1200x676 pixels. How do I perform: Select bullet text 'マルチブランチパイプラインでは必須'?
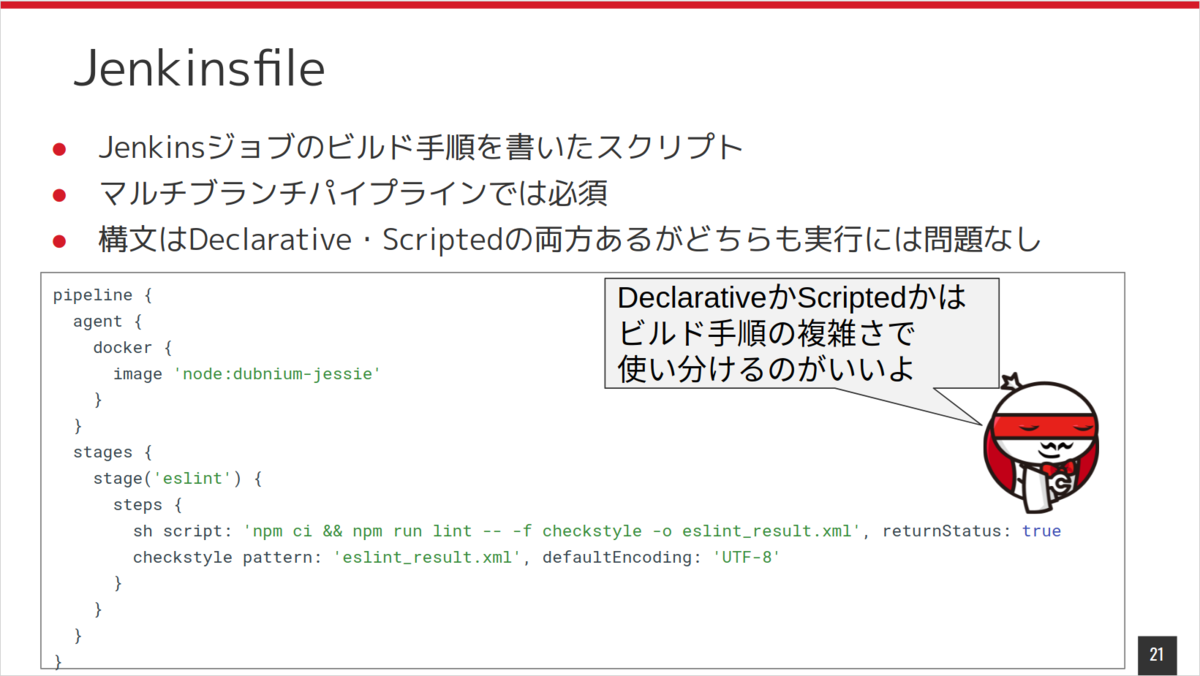(x=353, y=193)
